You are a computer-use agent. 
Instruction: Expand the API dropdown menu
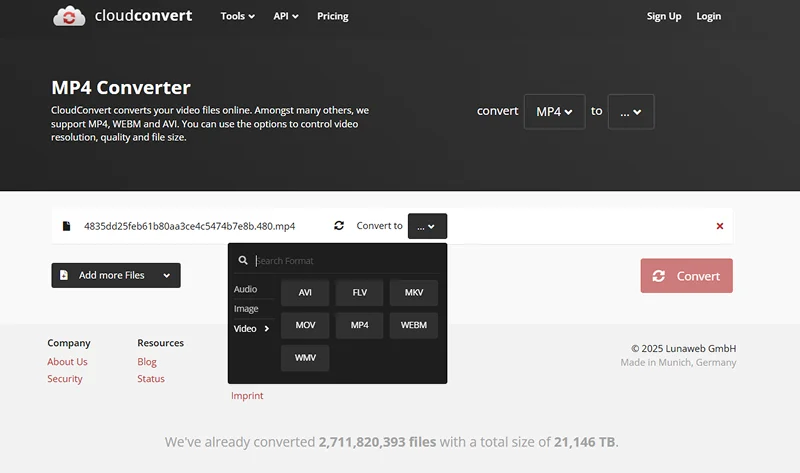[286, 16]
